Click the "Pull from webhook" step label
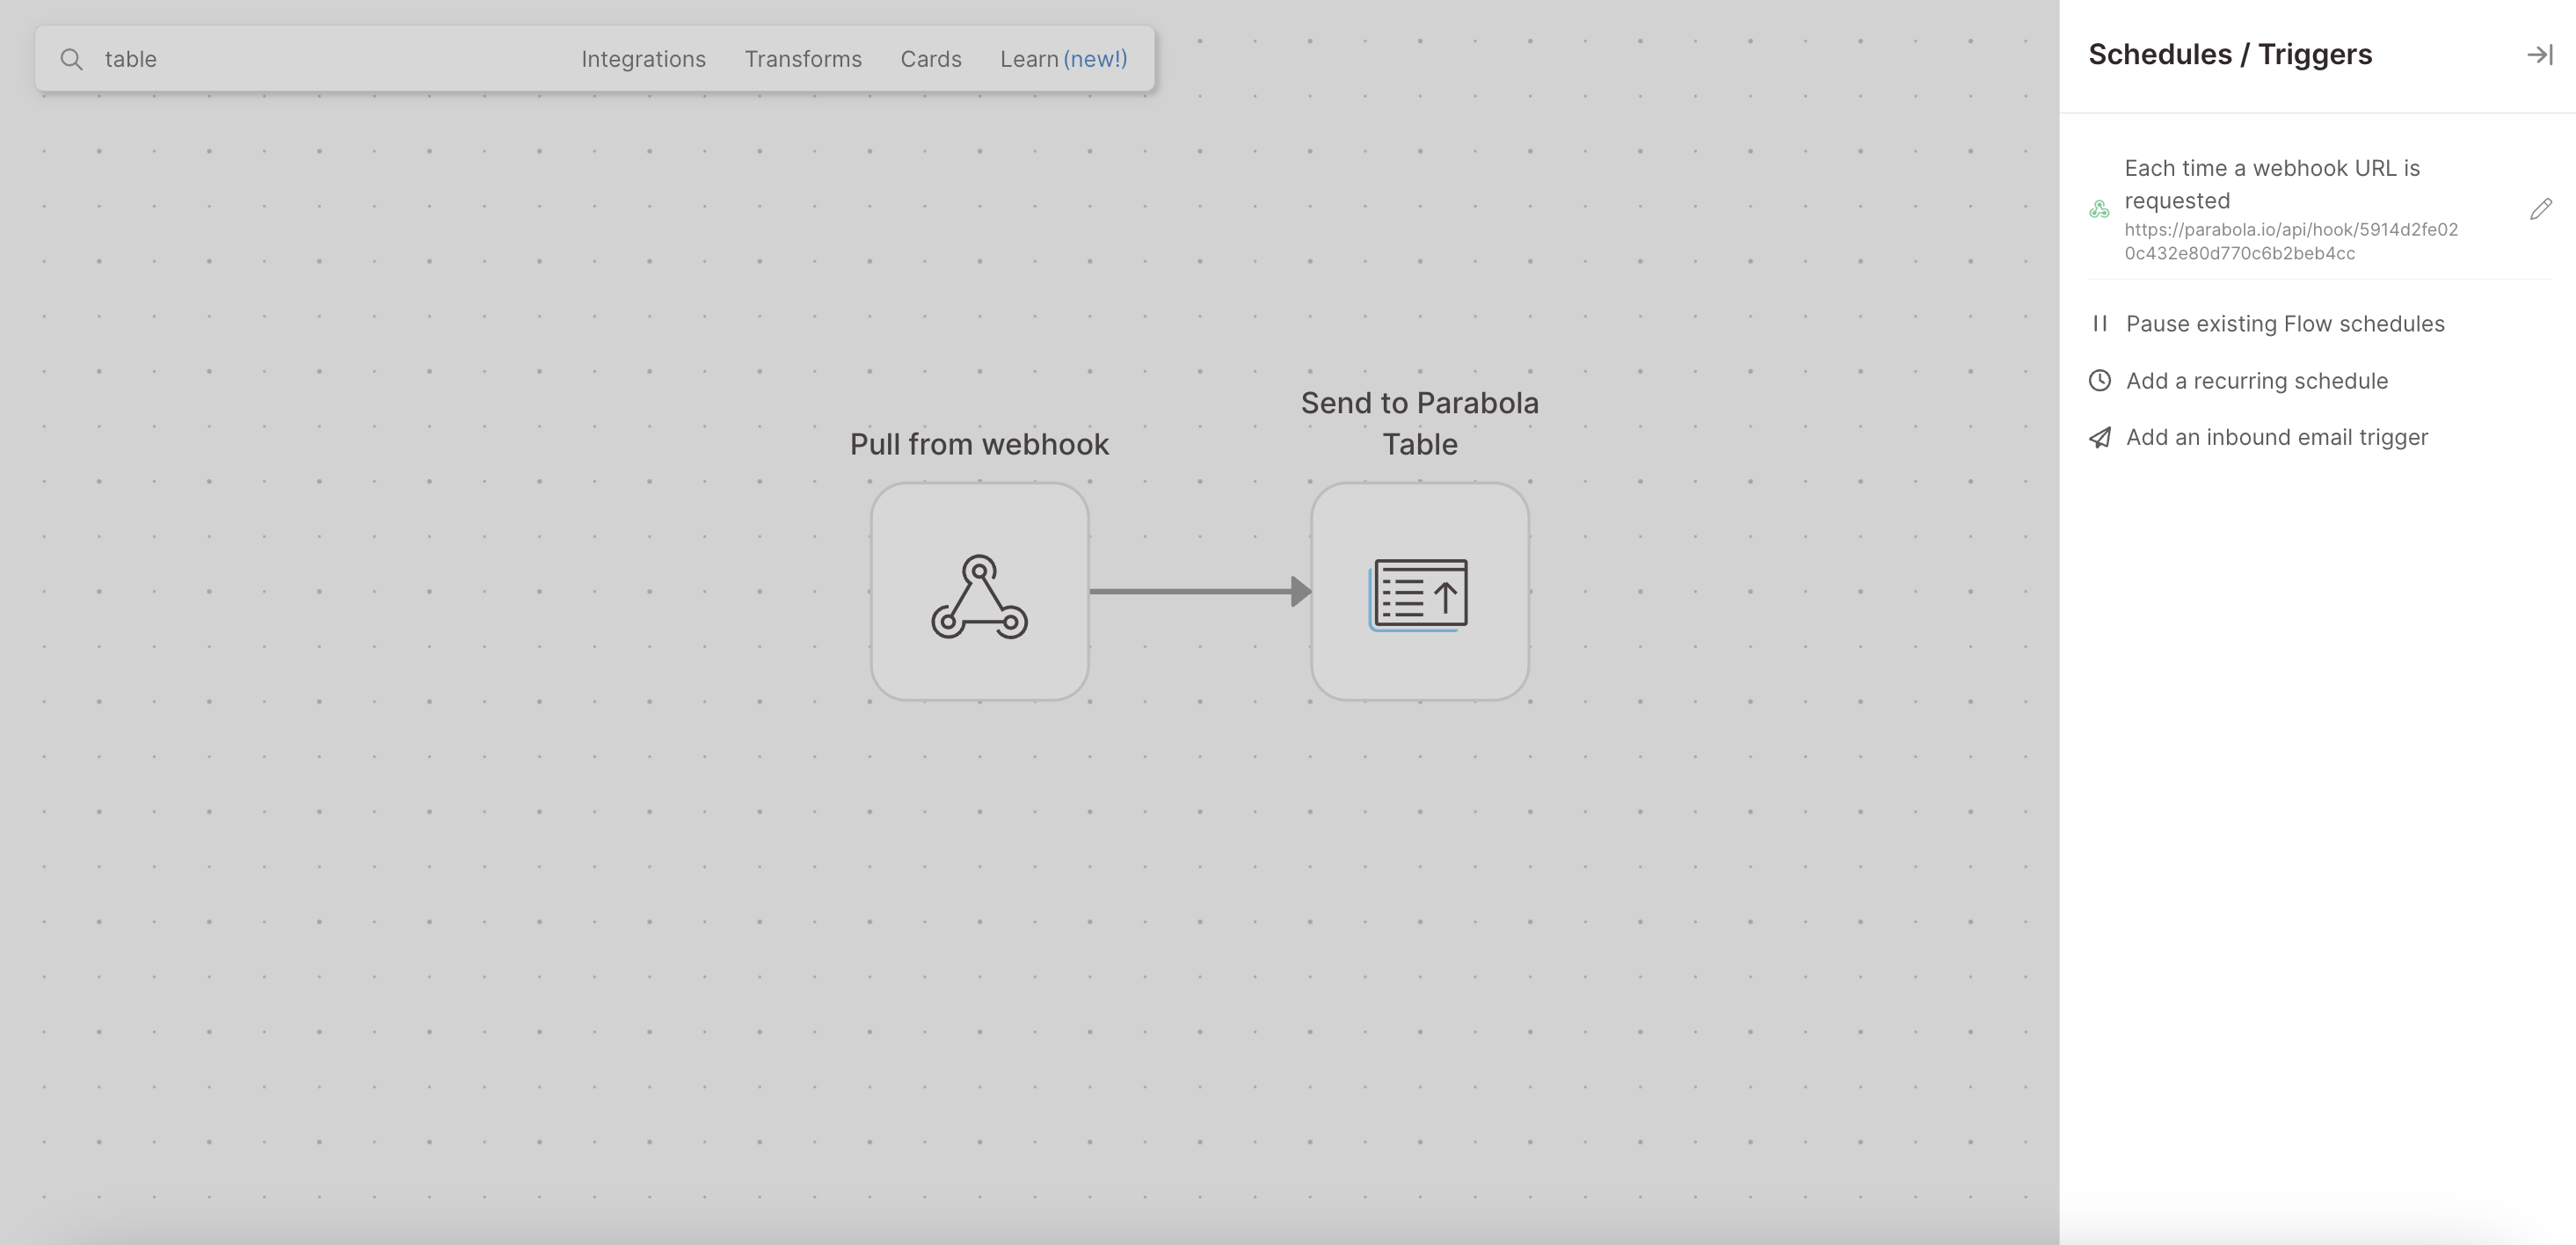This screenshot has width=2576, height=1245. 979,444
